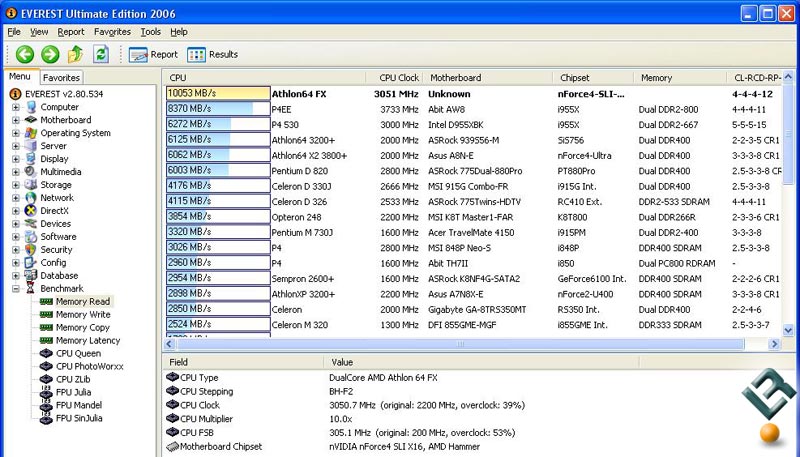Viewport: 800px width, 457px height.
Task: Select the Server icon in tree
Action: 31,146
